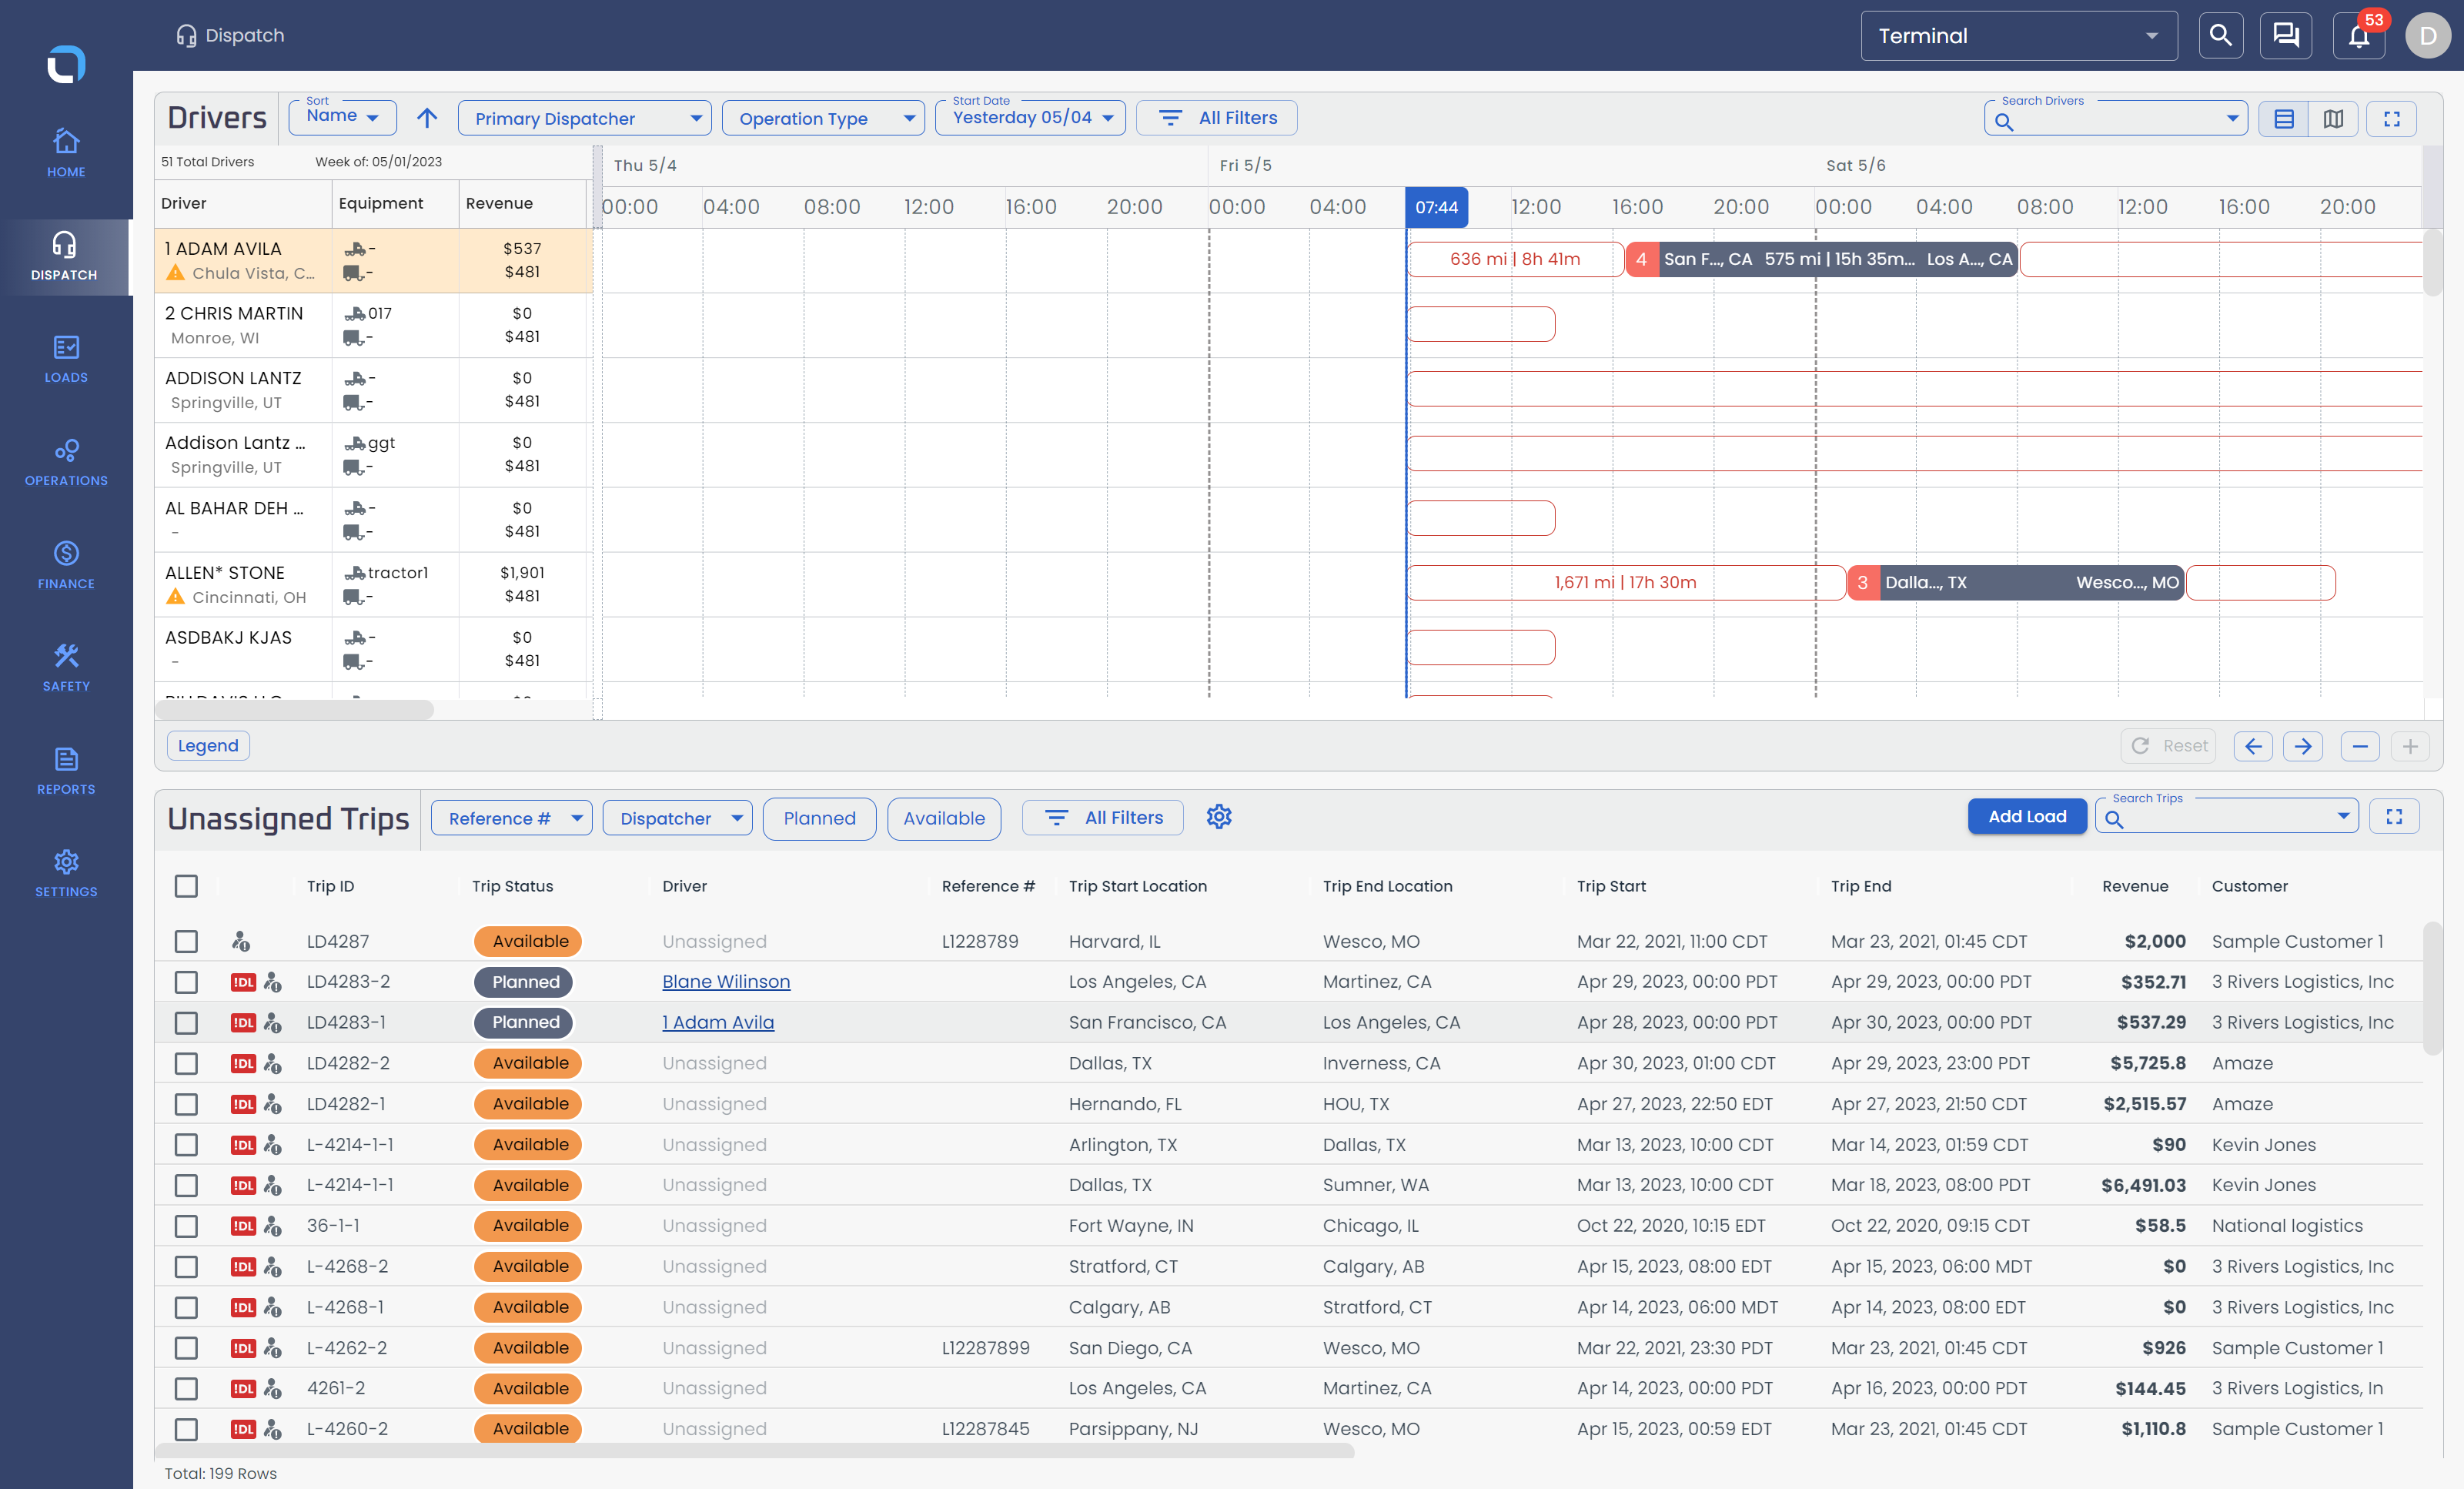2464x1489 pixels.
Task: Open Reference # dropdown in Unassigned Trips
Action: click(x=511, y=818)
